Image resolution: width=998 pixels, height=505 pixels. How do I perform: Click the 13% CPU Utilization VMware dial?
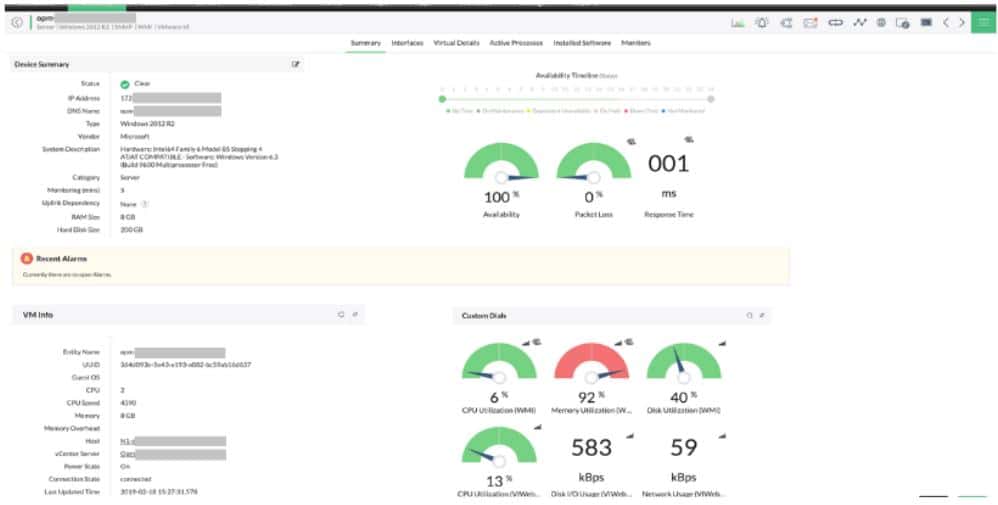[x=499, y=446]
